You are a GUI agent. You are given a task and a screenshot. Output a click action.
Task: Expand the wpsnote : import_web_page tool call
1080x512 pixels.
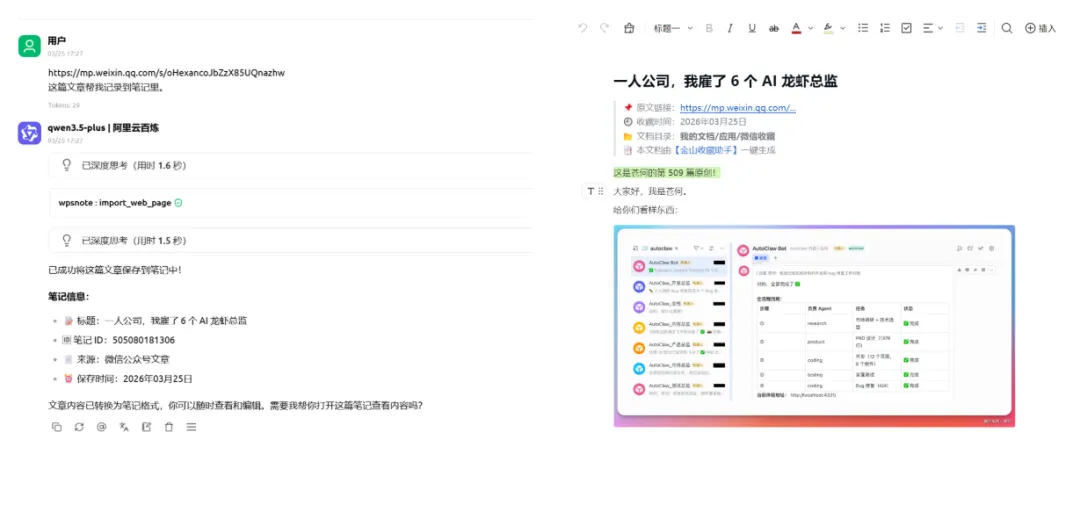point(290,203)
